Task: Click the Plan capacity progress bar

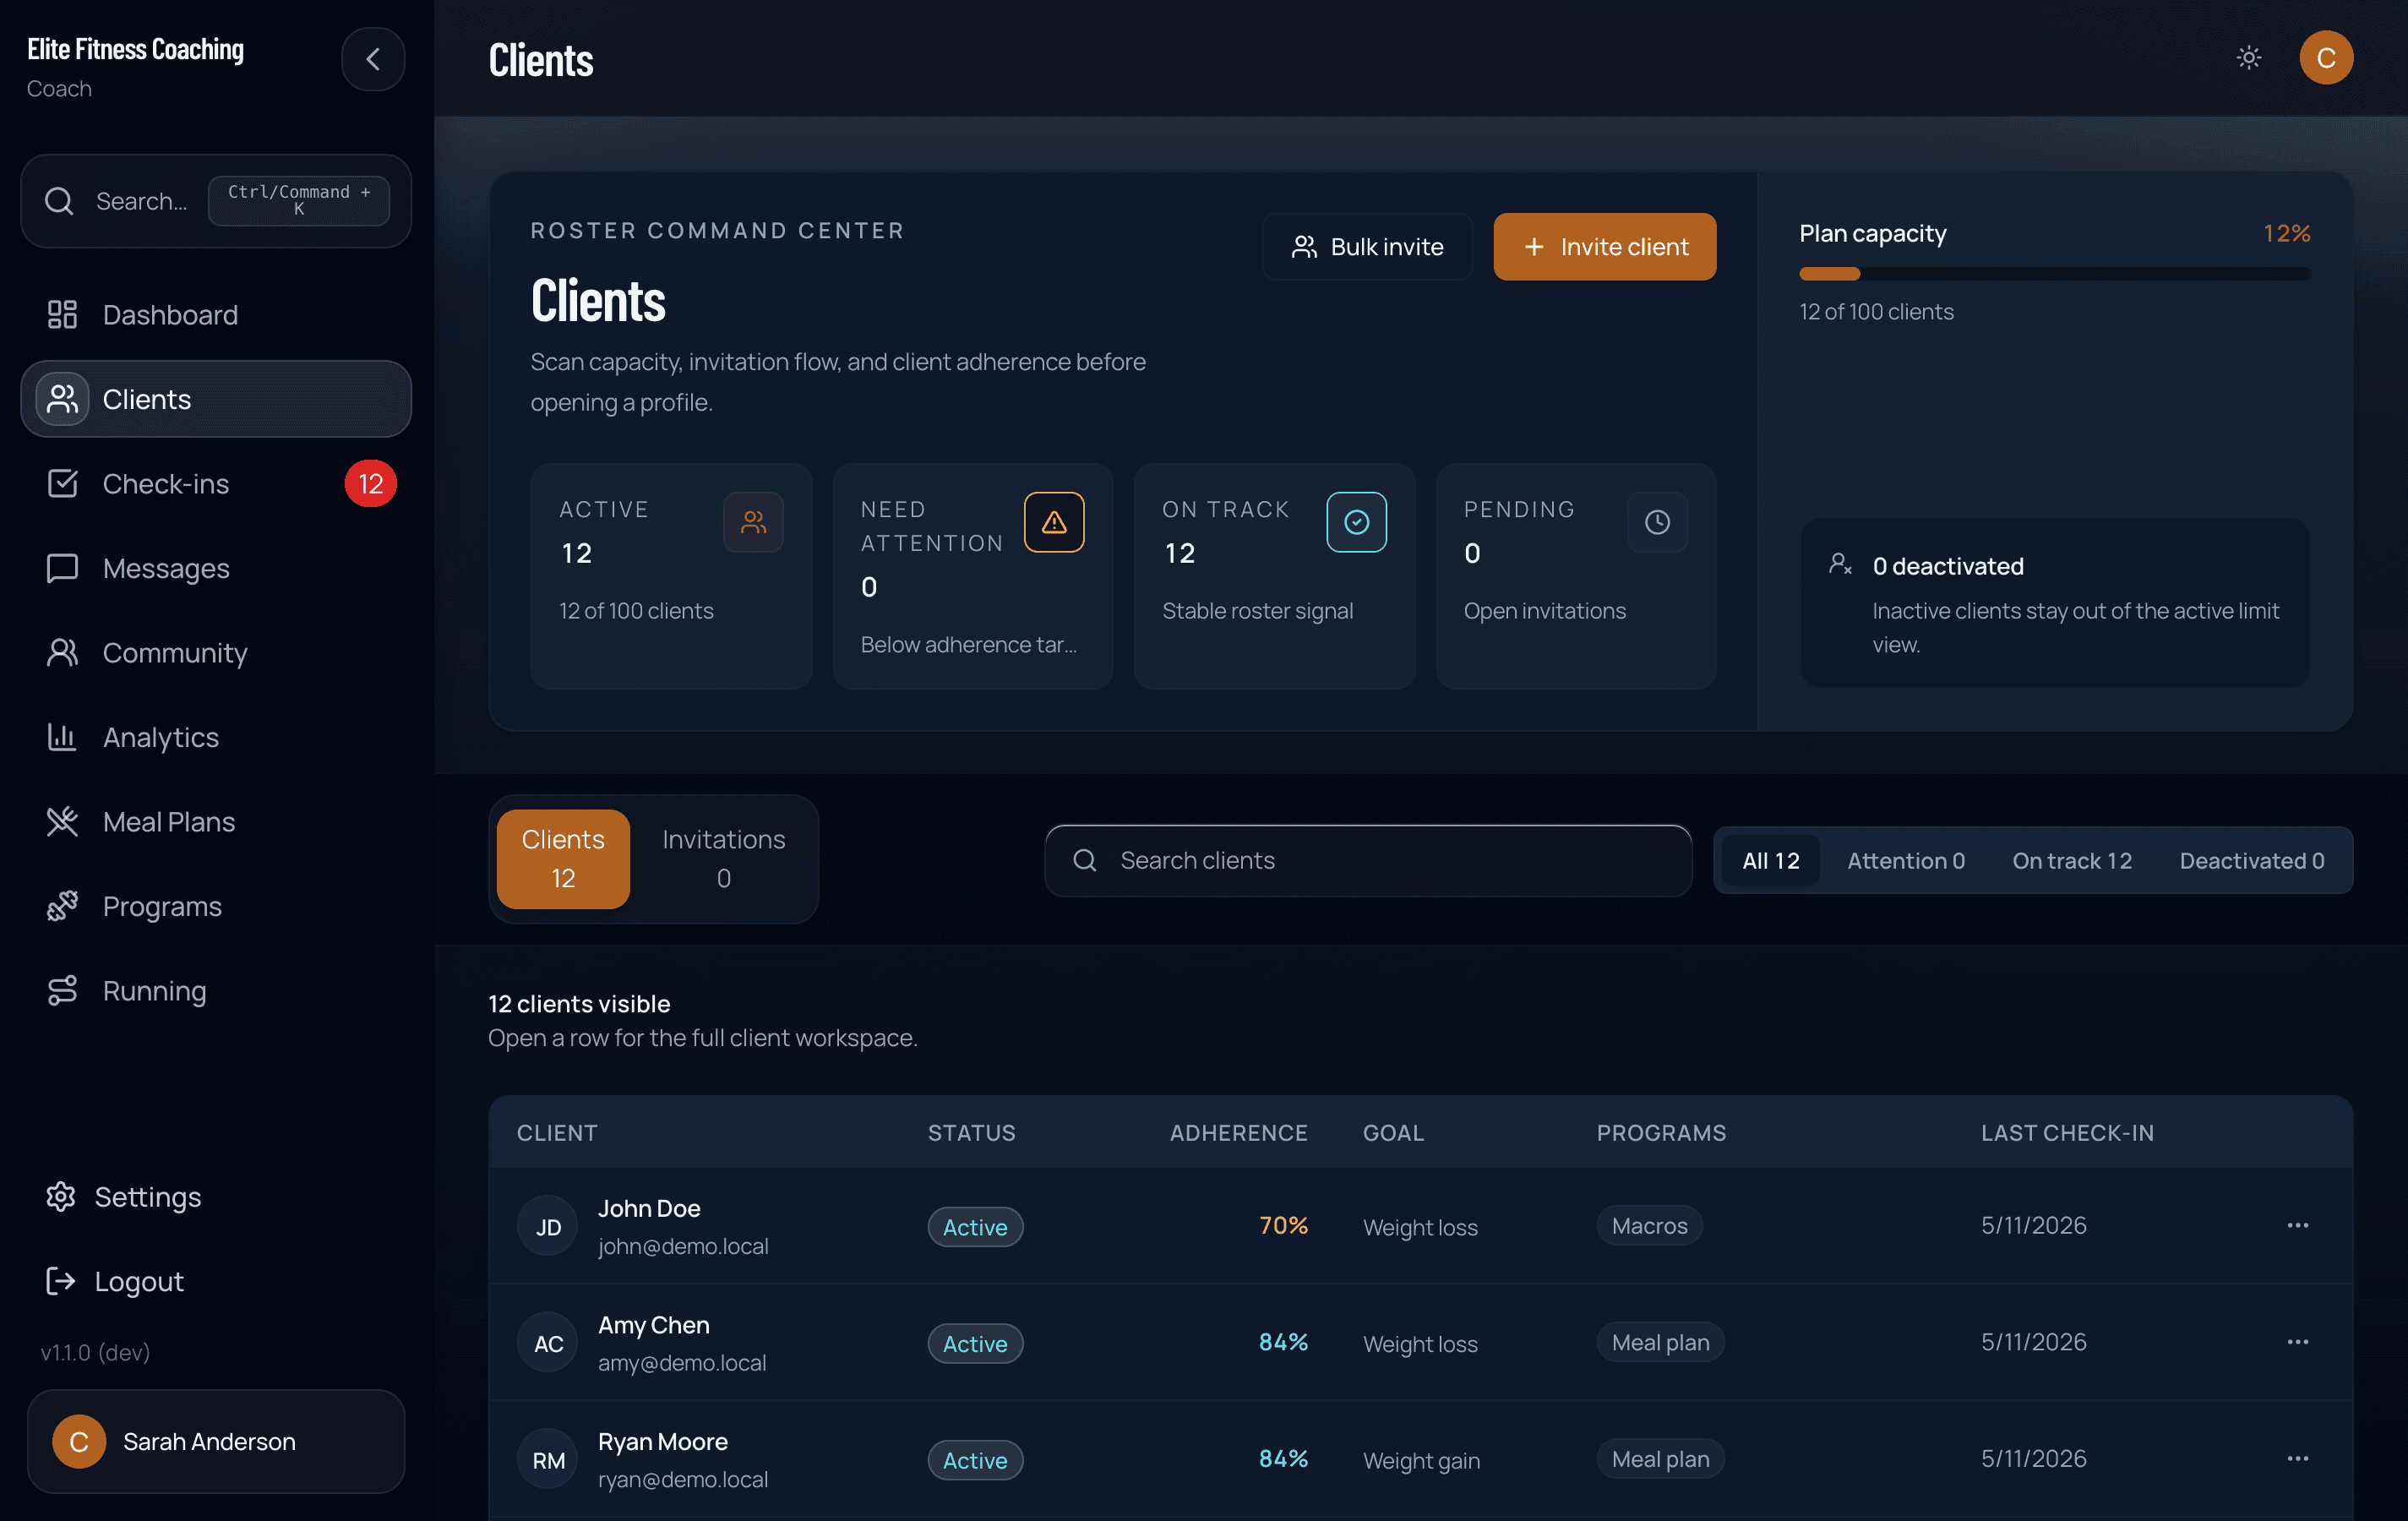Action: click(x=2055, y=274)
